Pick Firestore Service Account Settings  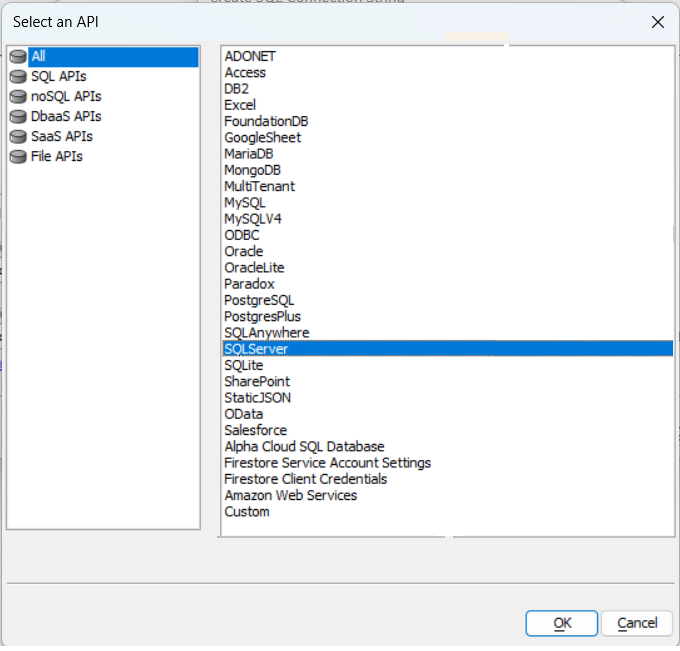point(327,463)
